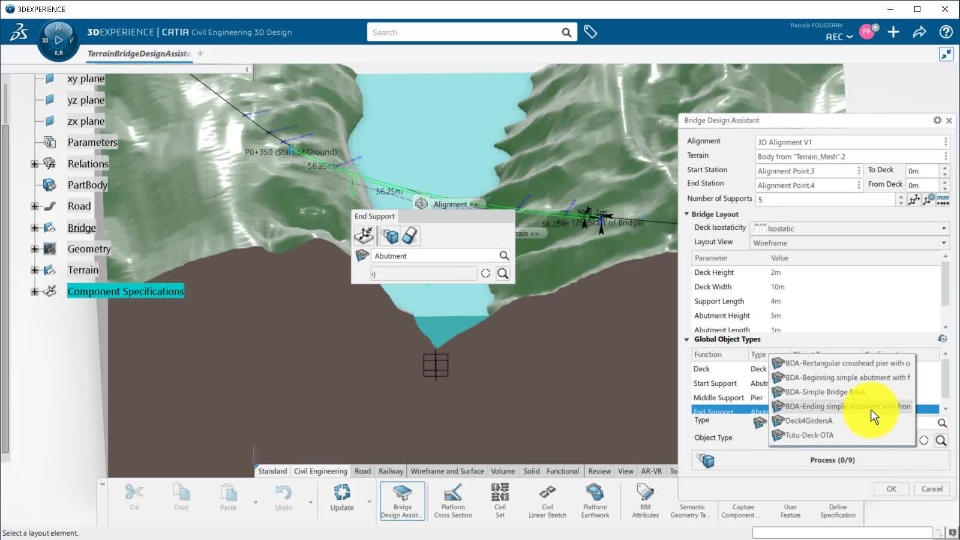Click the Update toolbar icon

pyautogui.click(x=342, y=498)
